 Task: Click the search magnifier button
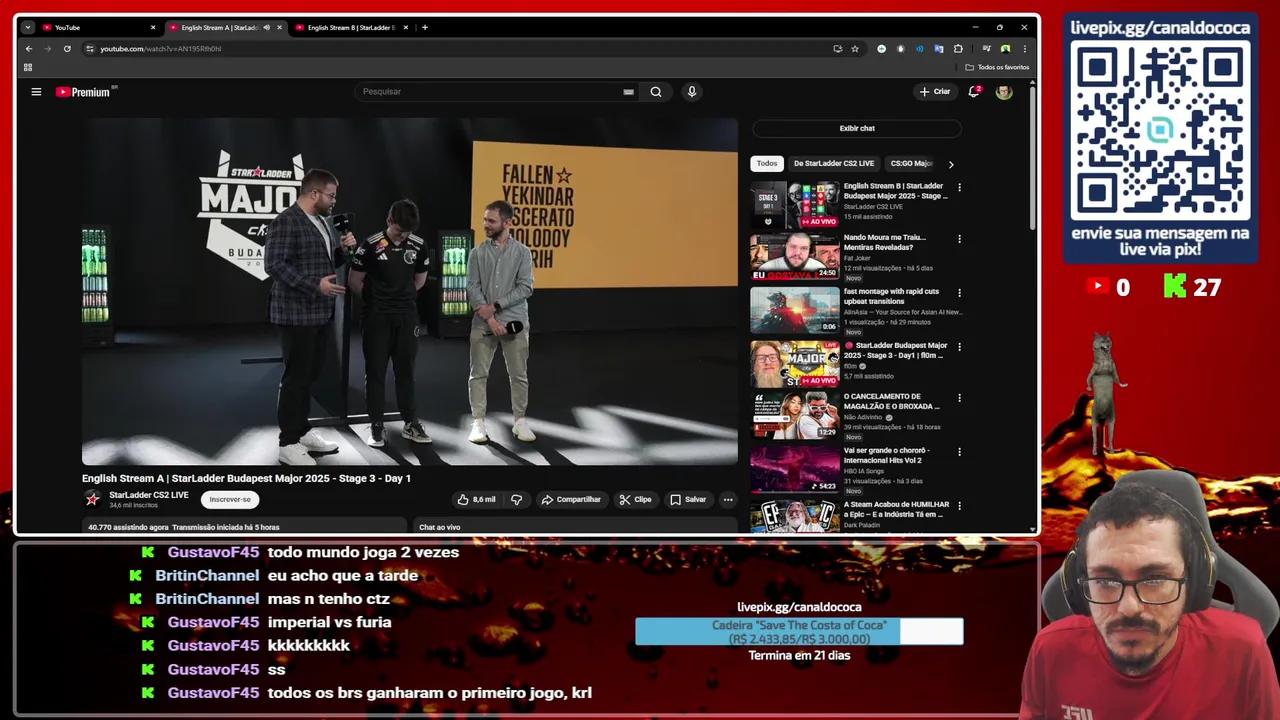(656, 92)
